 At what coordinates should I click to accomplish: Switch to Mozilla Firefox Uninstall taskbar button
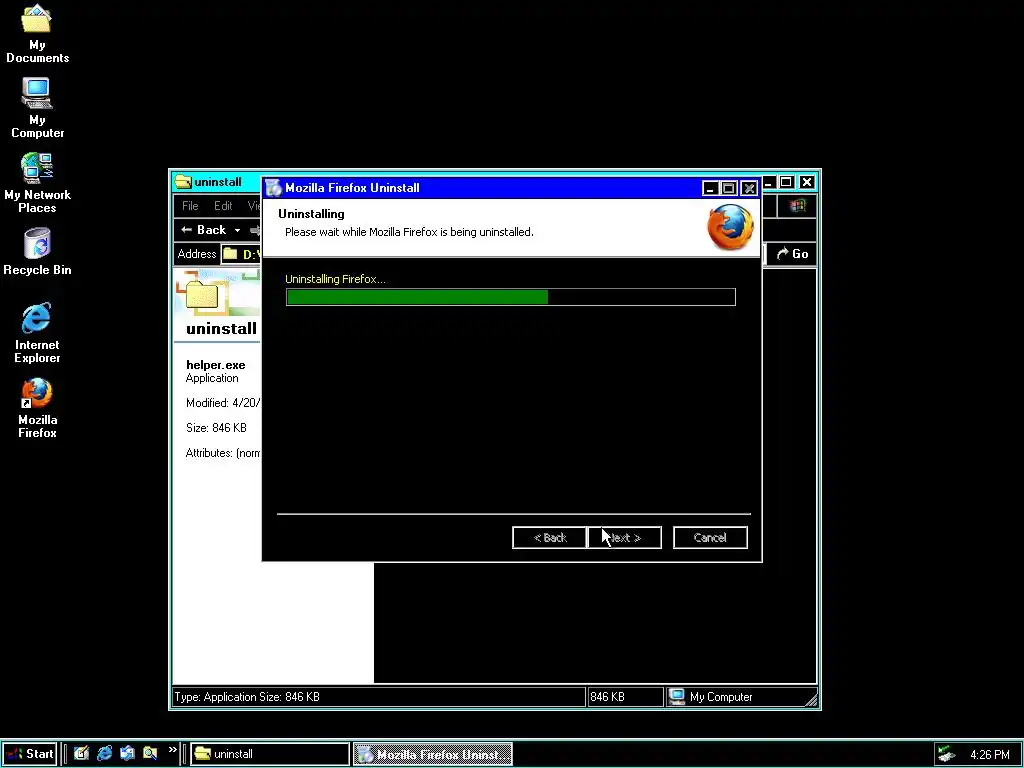click(433, 754)
